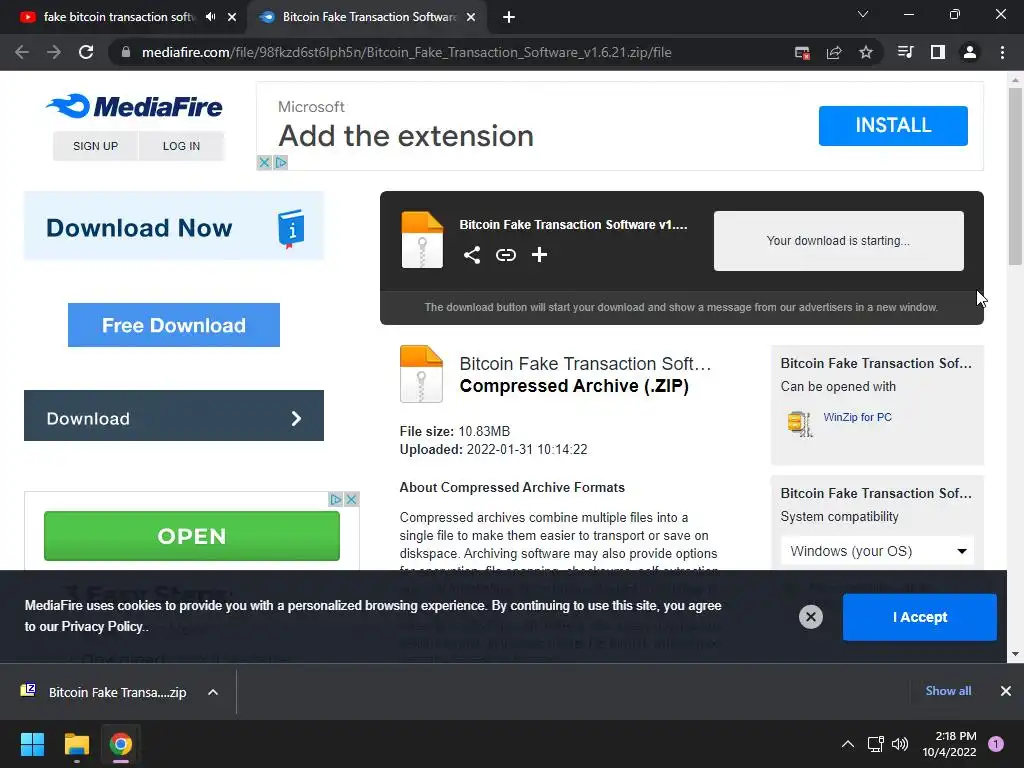Open the media control icon in toolbar
Viewport: 1024px width, 768px height.
click(905, 52)
